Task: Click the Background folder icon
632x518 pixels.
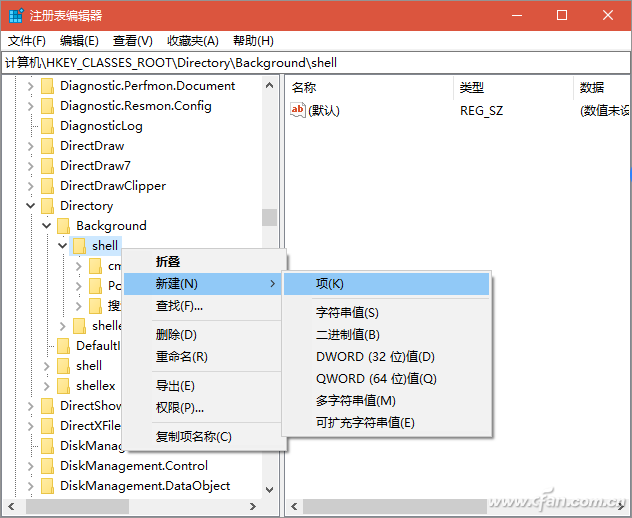Action: (64, 226)
